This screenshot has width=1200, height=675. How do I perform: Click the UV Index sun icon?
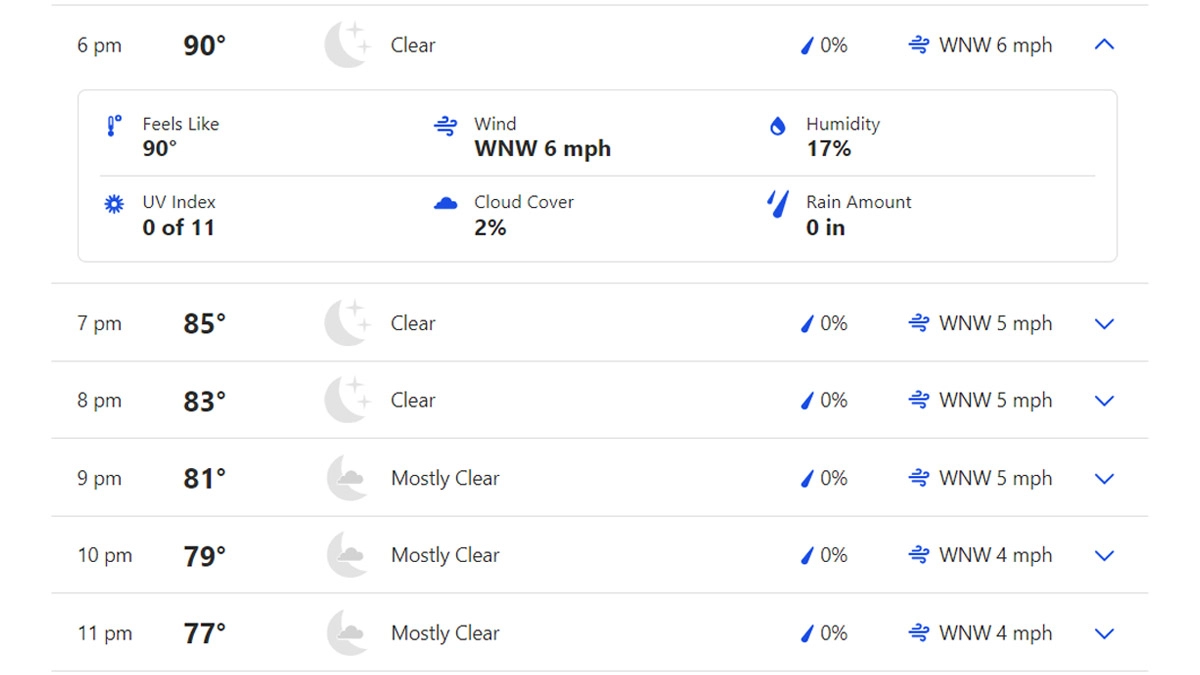(x=114, y=204)
